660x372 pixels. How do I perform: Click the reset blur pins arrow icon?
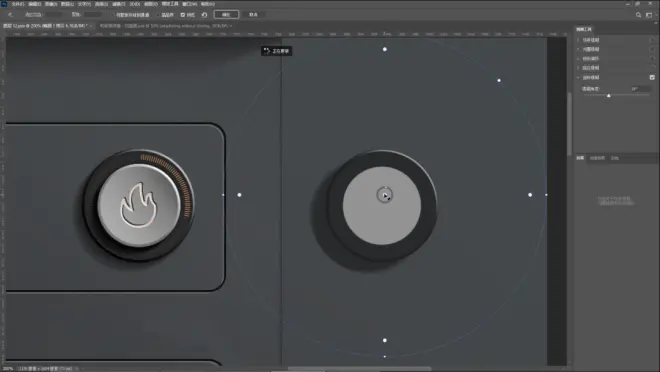204,15
